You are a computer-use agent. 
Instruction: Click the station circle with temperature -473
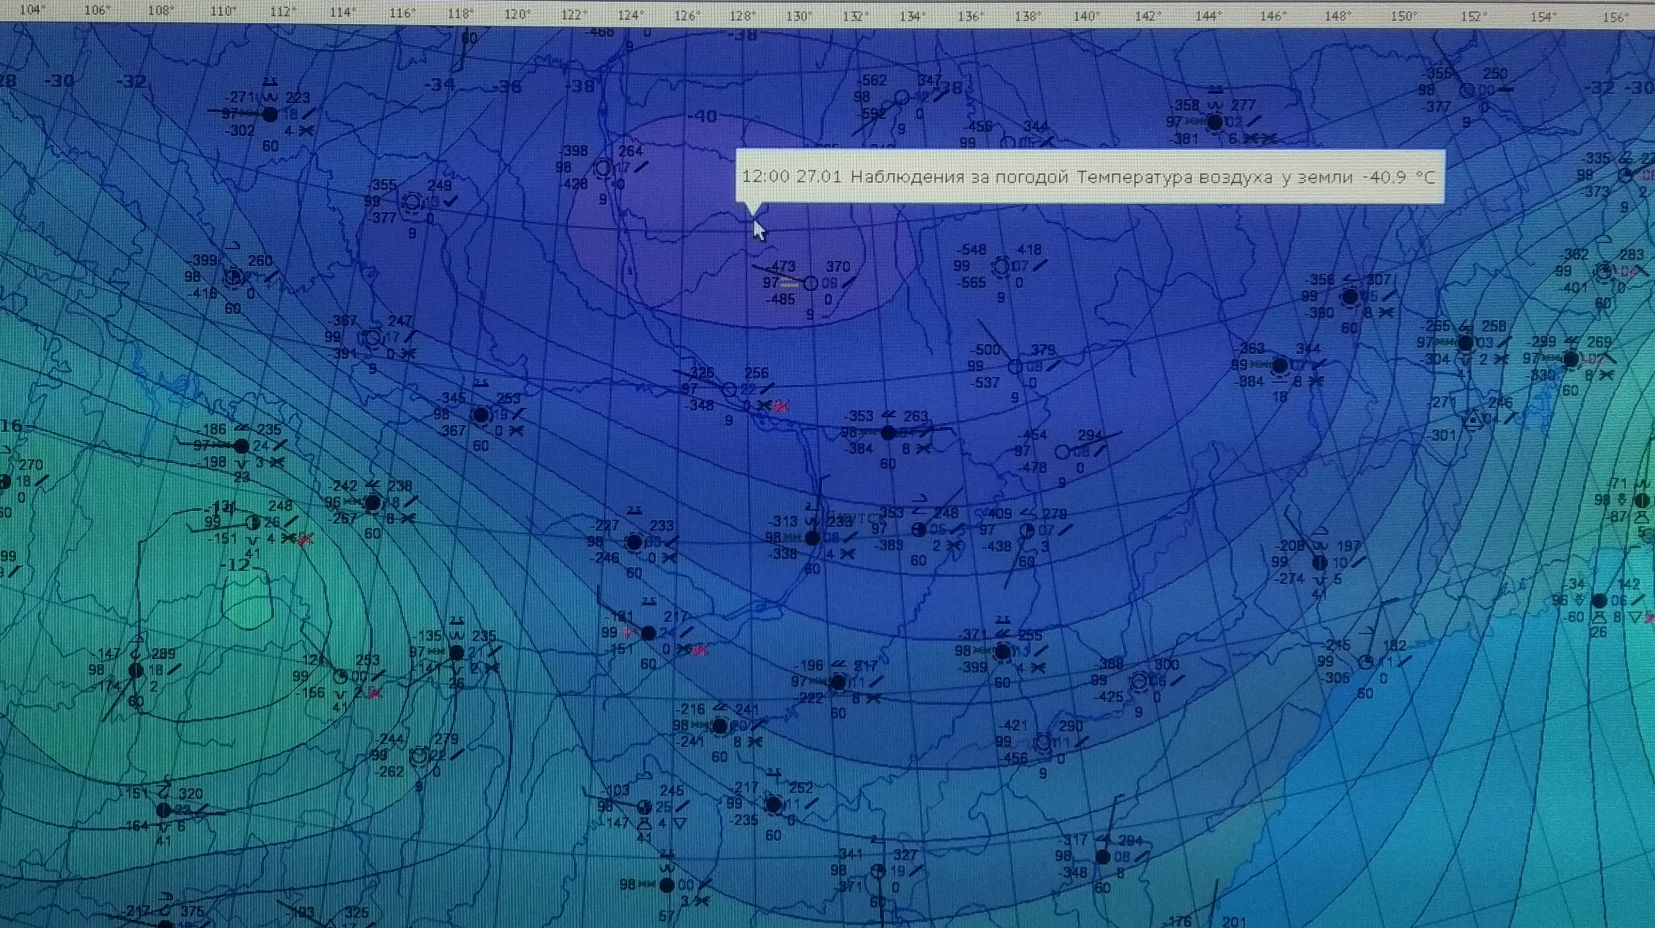click(x=811, y=283)
